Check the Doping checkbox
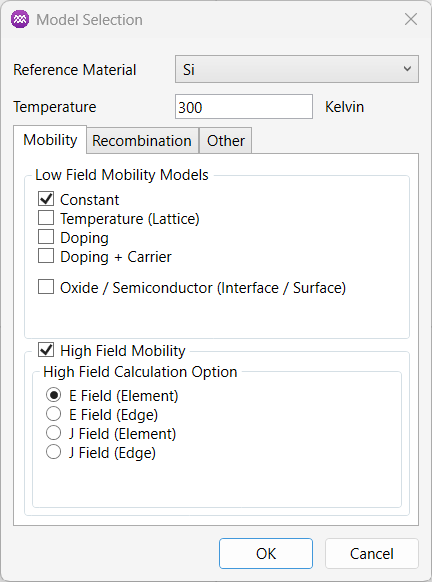This screenshot has width=432, height=582. pyautogui.click(x=46, y=237)
